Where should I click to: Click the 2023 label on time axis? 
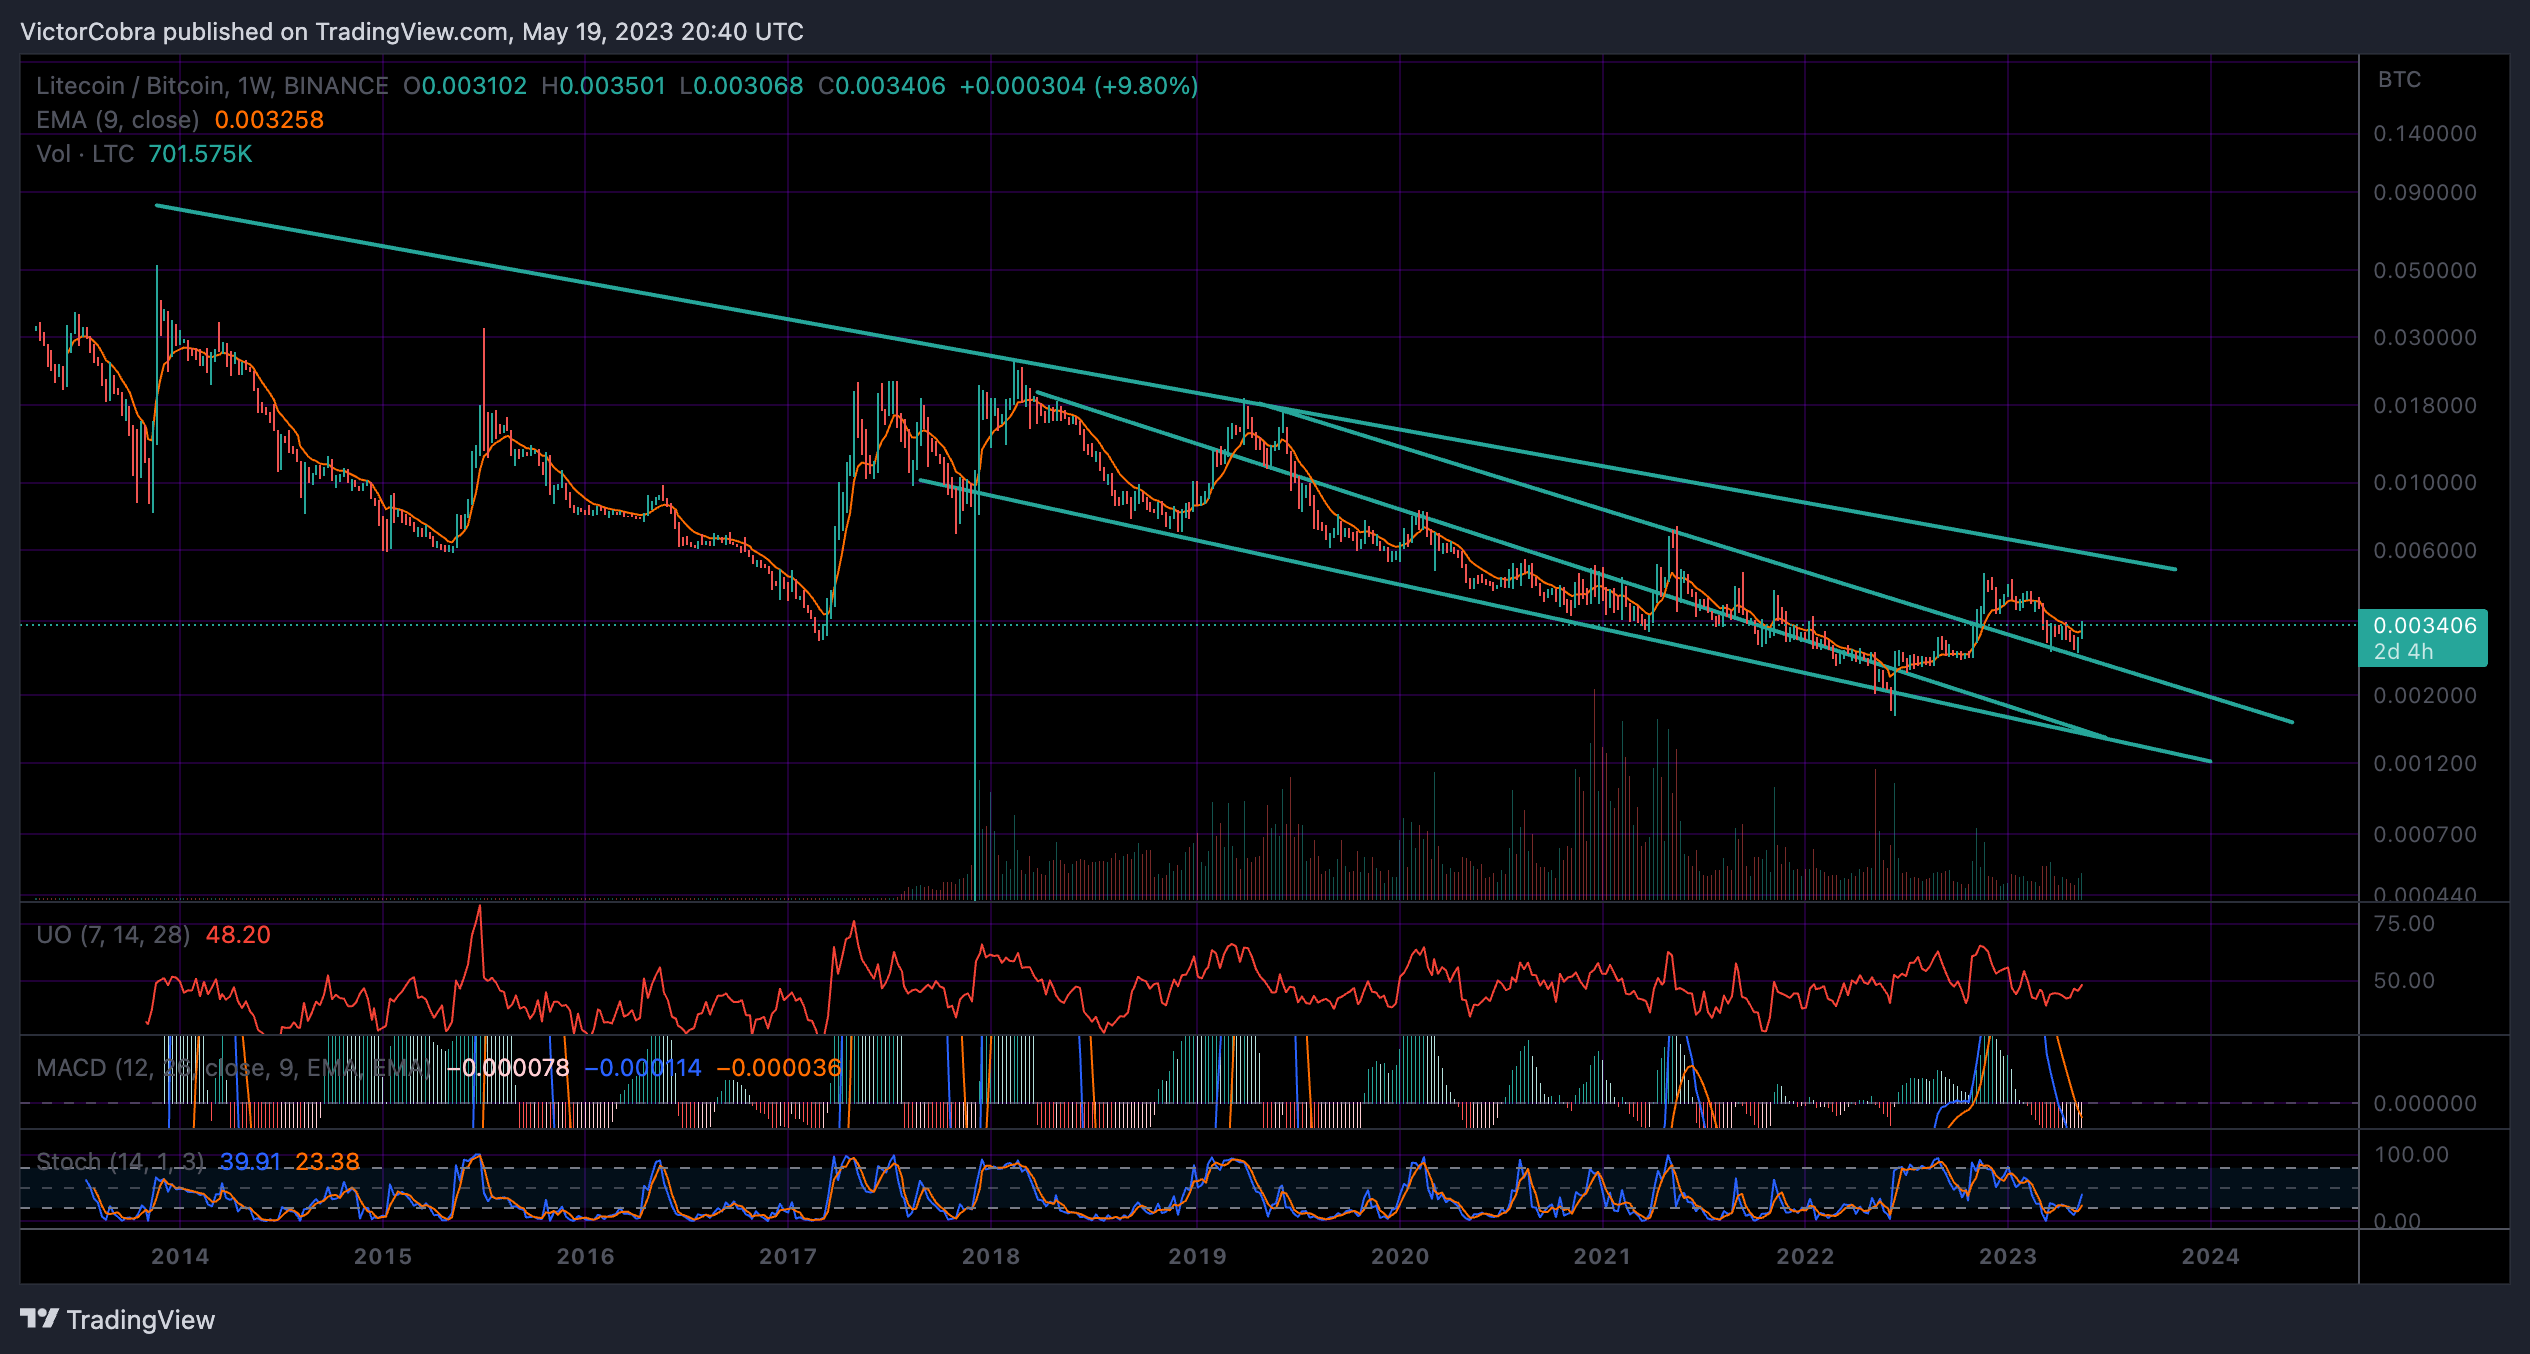pyautogui.click(x=2008, y=1257)
